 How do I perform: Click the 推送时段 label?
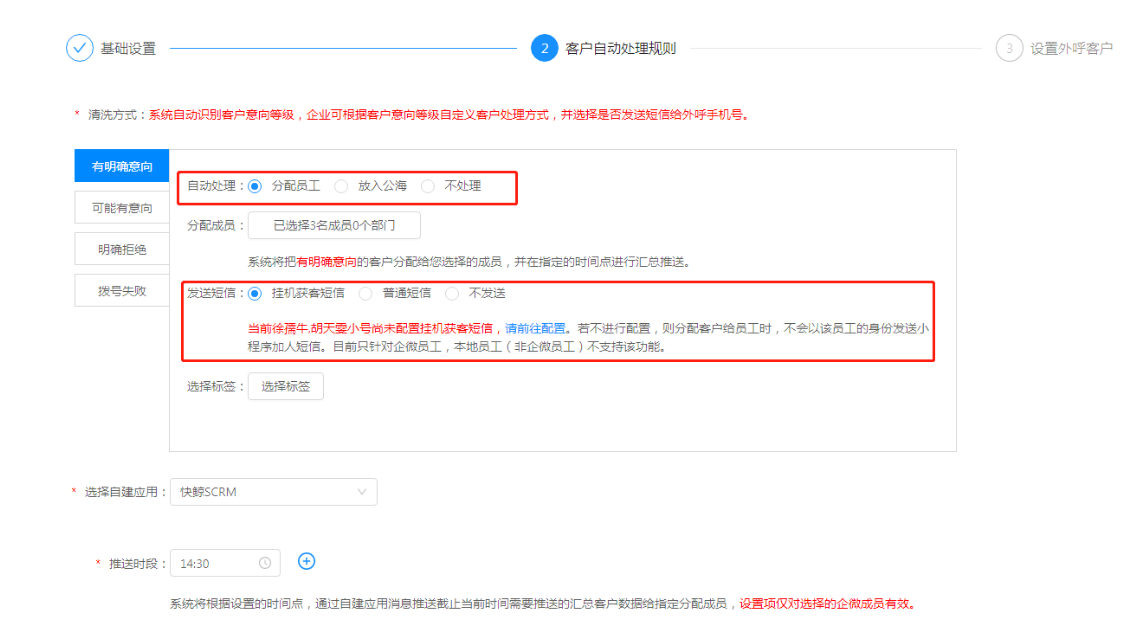[x=133, y=563]
